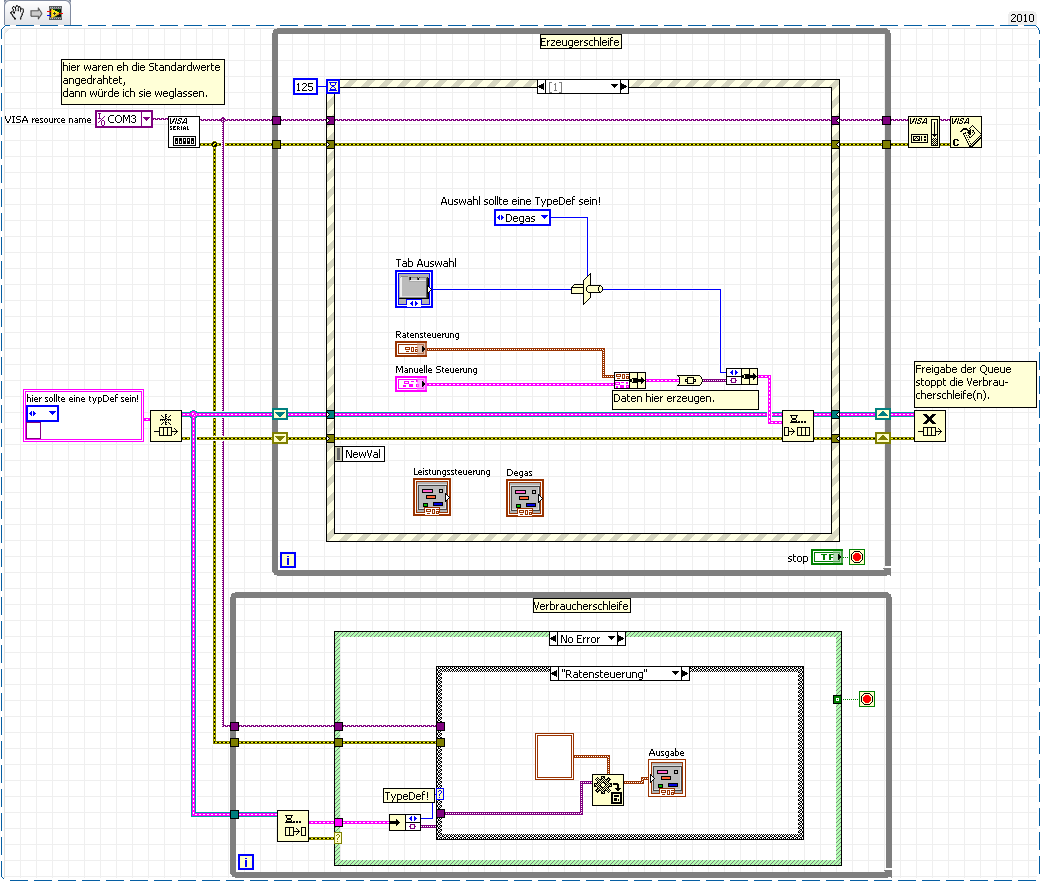
Task: Select the "Freigabe der Queue" comment box
Action: point(975,383)
